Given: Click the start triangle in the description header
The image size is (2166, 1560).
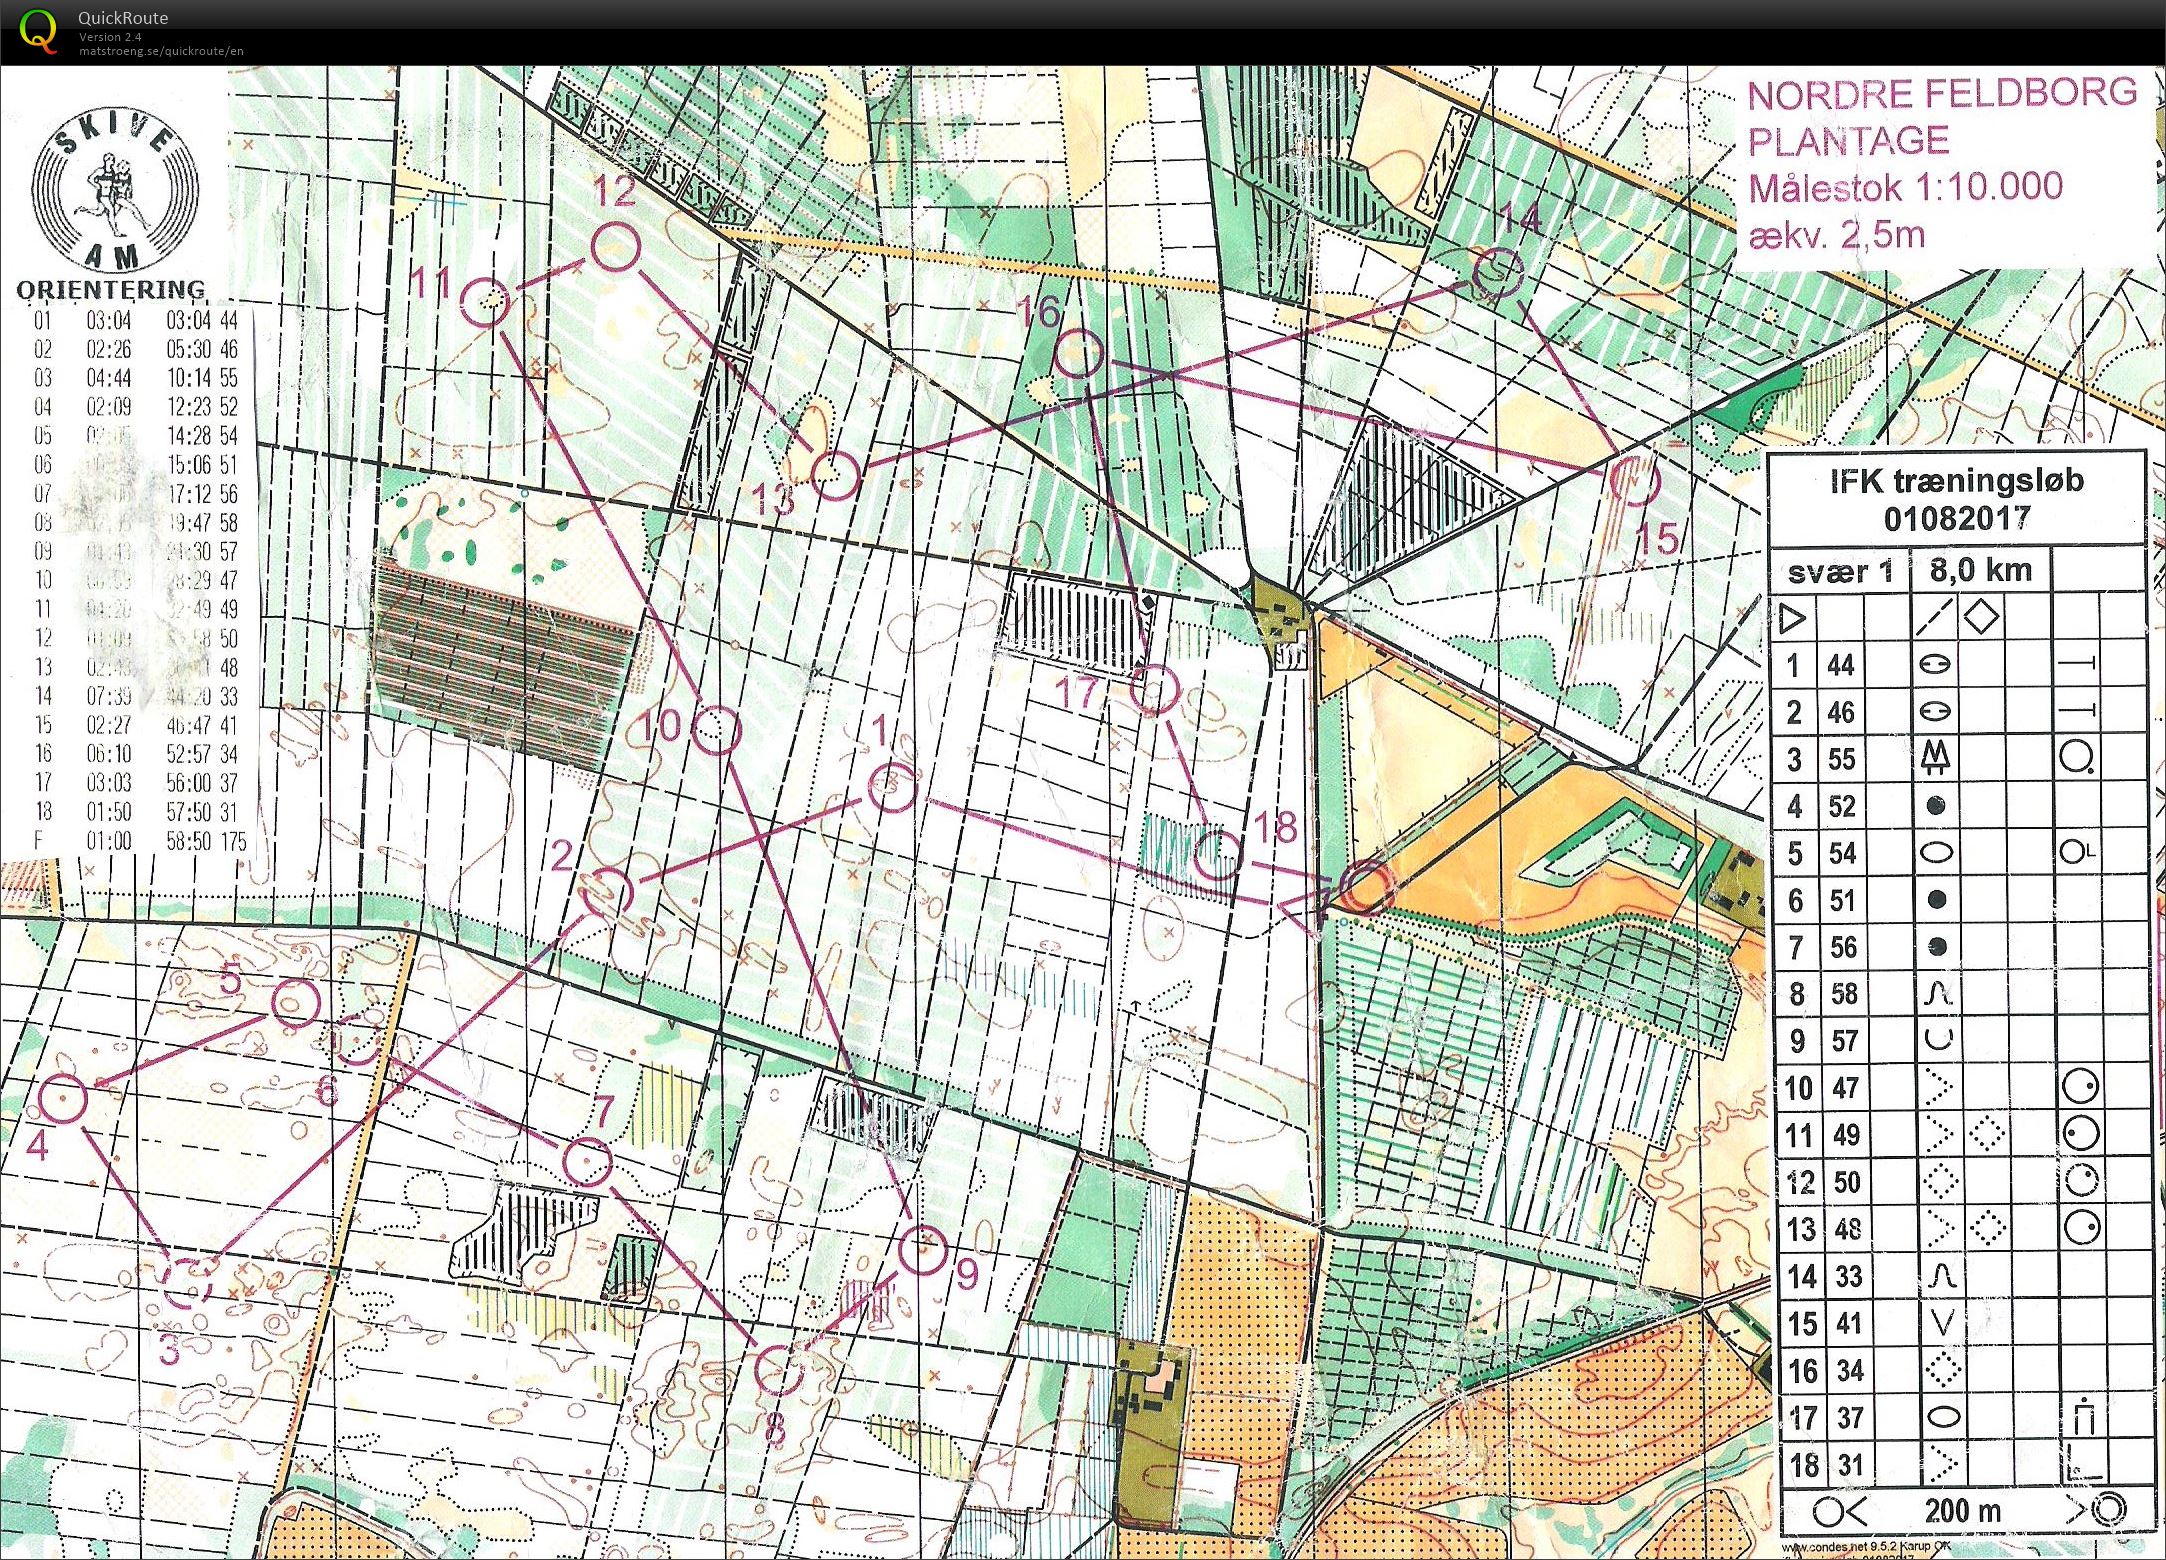Looking at the screenshot, I should tap(1794, 618).
